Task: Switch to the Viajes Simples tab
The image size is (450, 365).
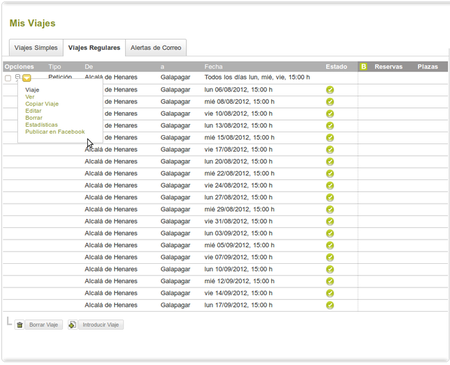Action: tap(36, 48)
